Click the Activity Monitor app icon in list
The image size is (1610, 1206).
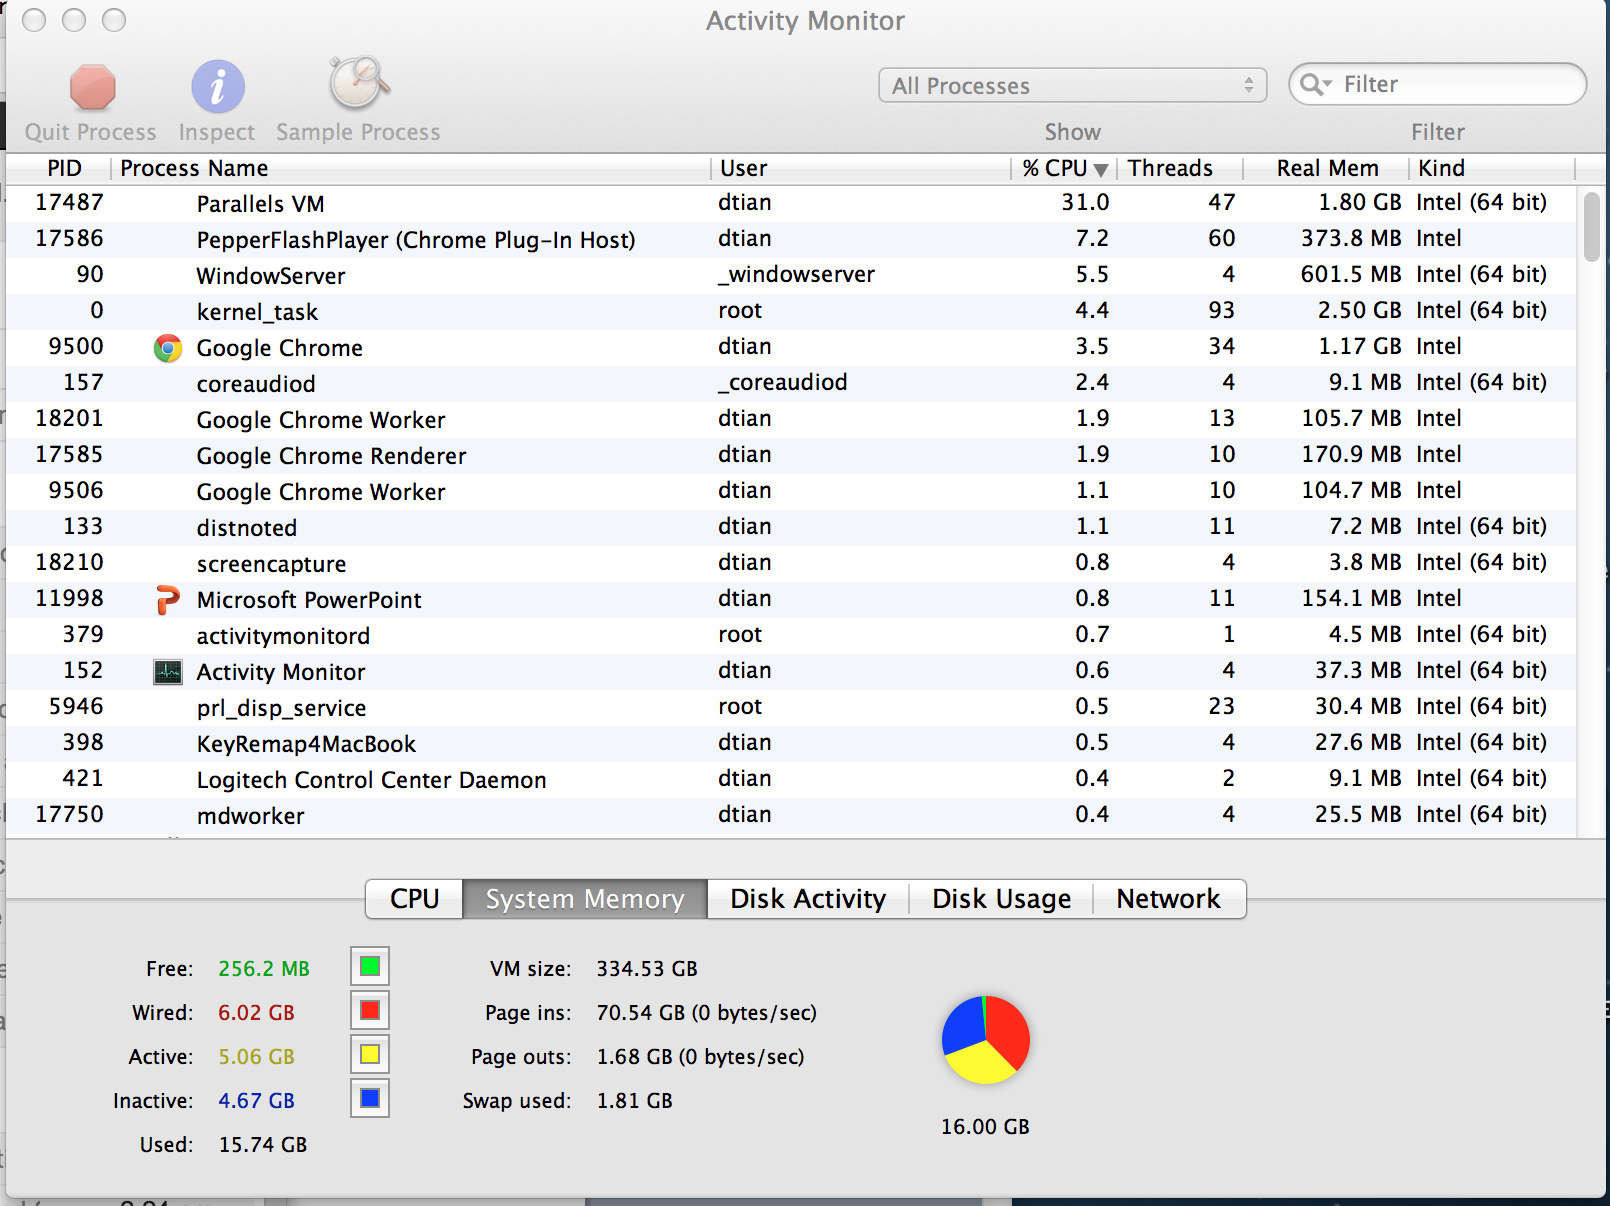click(167, 672)
